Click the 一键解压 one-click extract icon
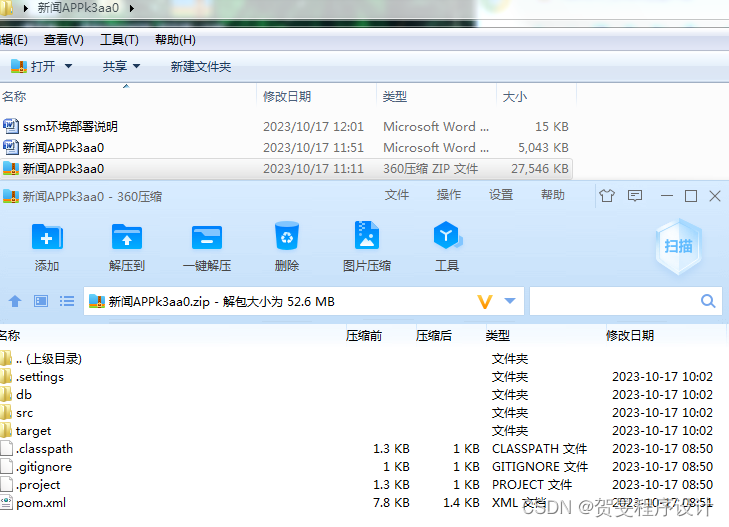Image resolution: width=729 pixels, height=527 pixels. (207, 237)
